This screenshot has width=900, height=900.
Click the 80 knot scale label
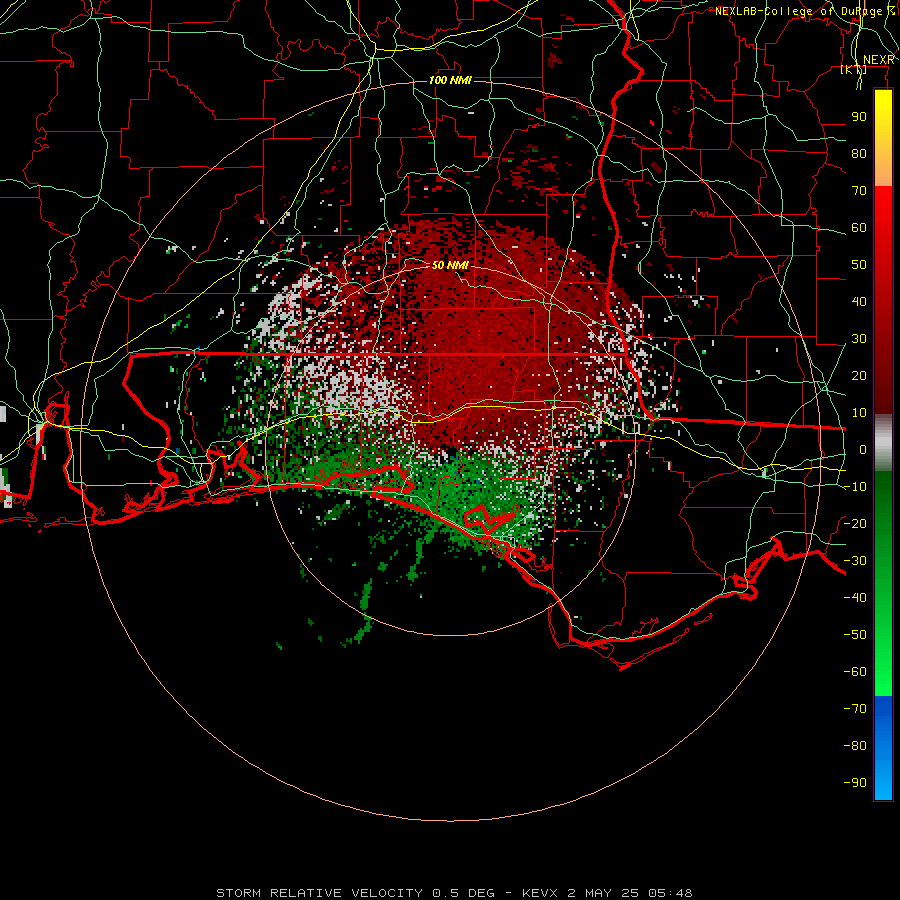point(859,153)
